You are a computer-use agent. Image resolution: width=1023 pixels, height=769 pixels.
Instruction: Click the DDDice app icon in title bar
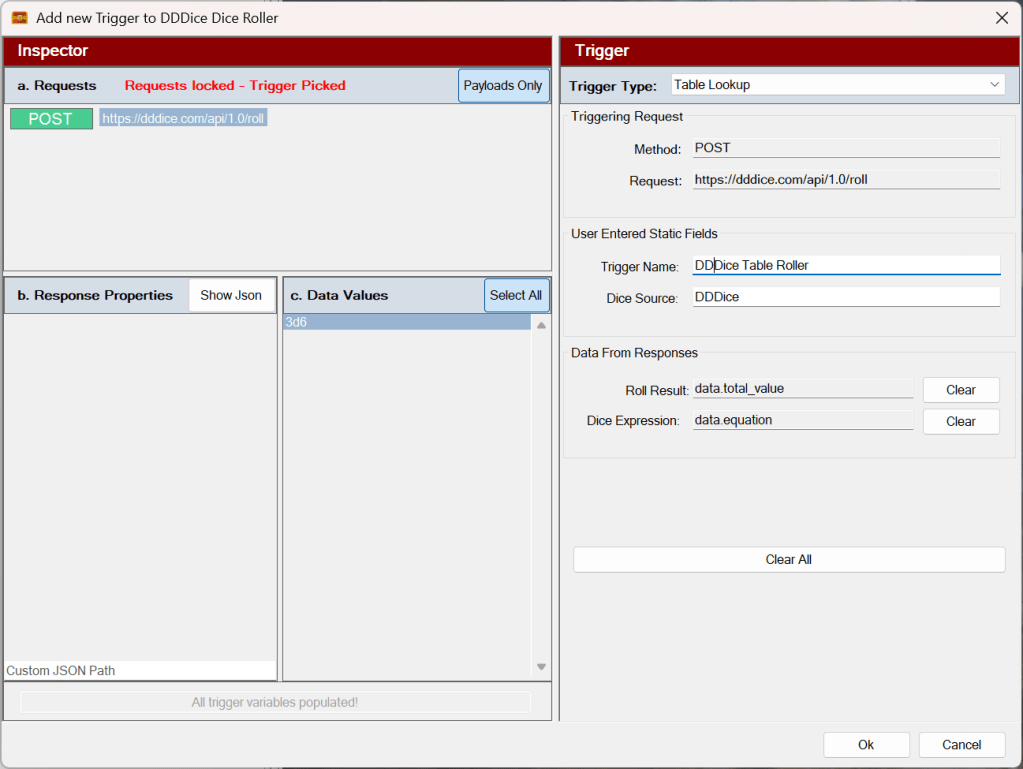coord(19,18)
